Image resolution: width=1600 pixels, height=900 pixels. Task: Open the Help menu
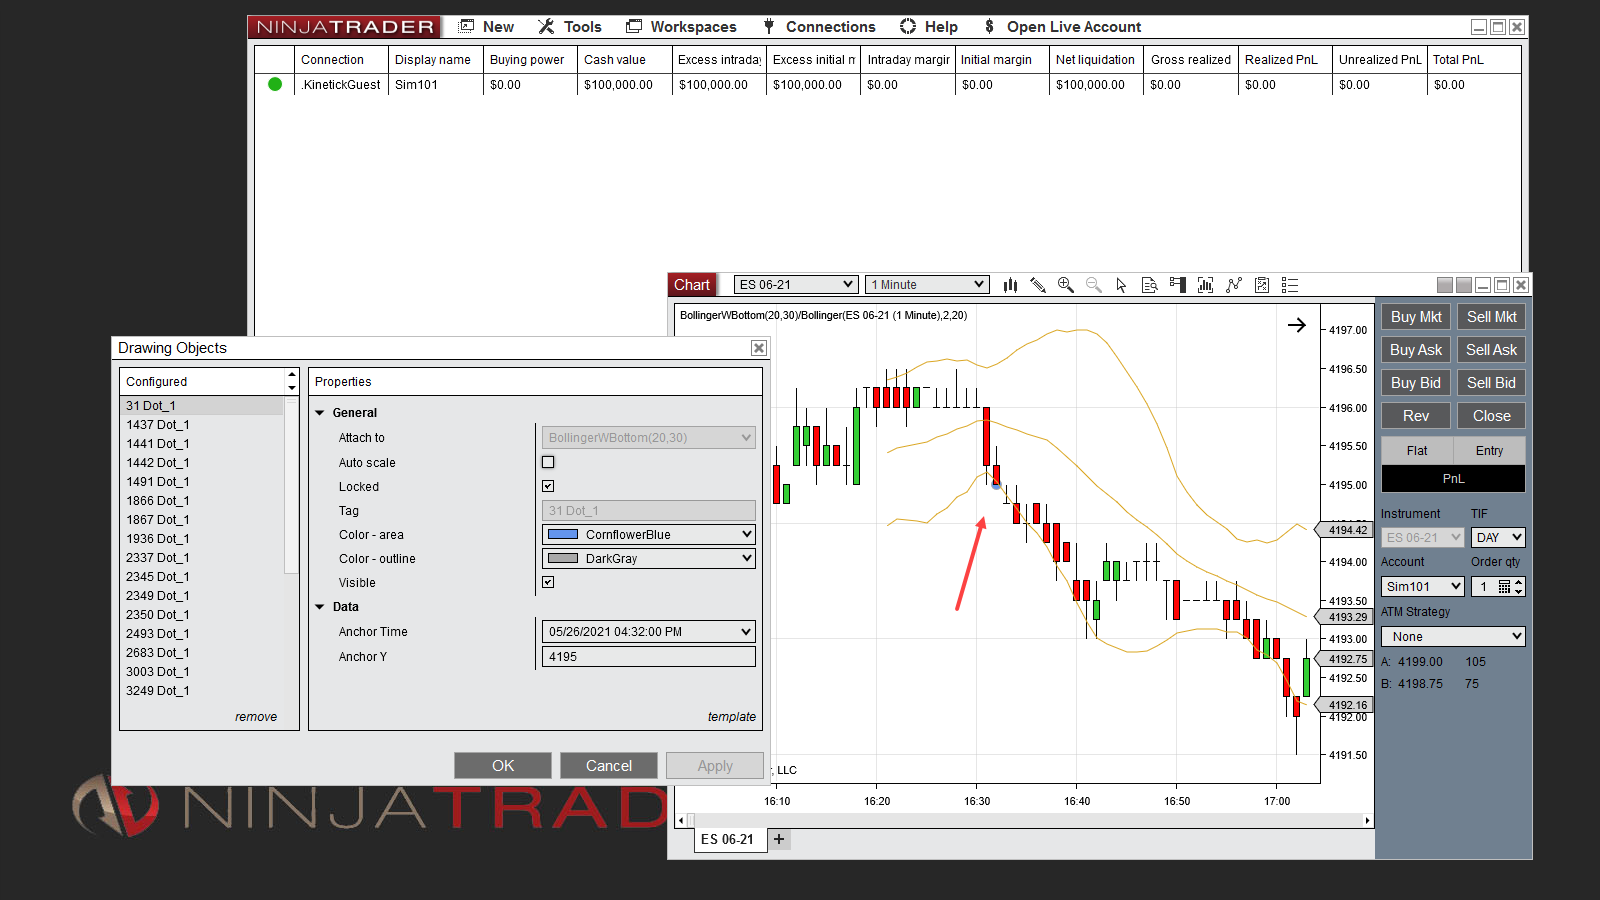[941, 27]
